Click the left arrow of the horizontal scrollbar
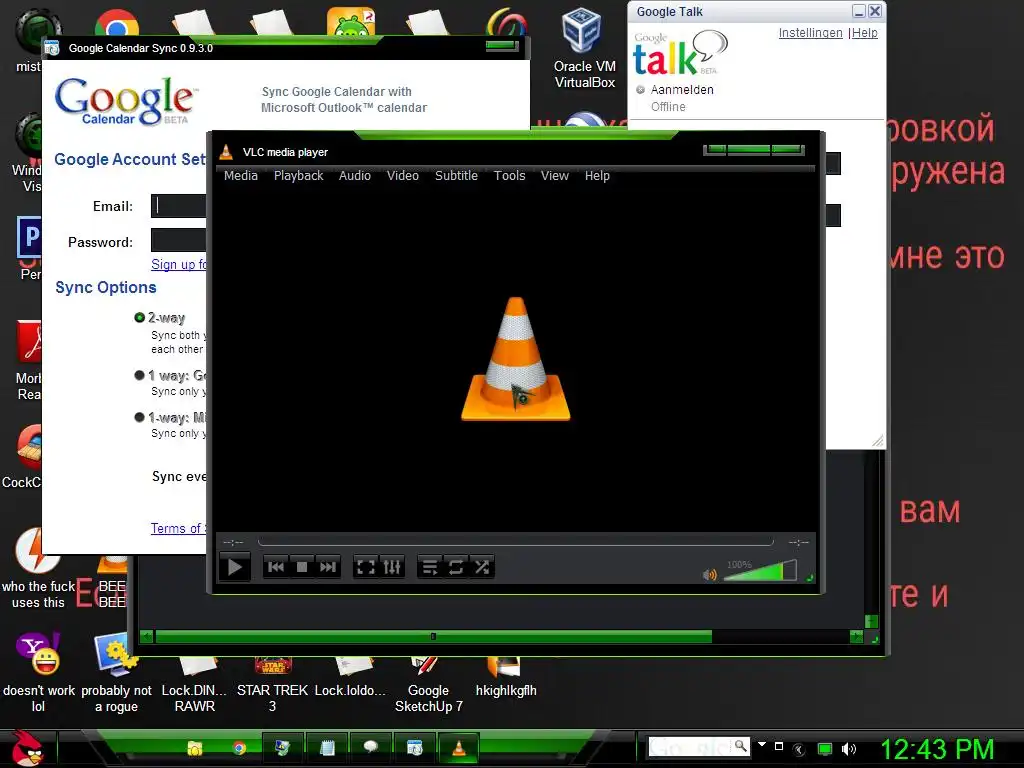Screen dimensions: 1024x768 tap(147, 636)
